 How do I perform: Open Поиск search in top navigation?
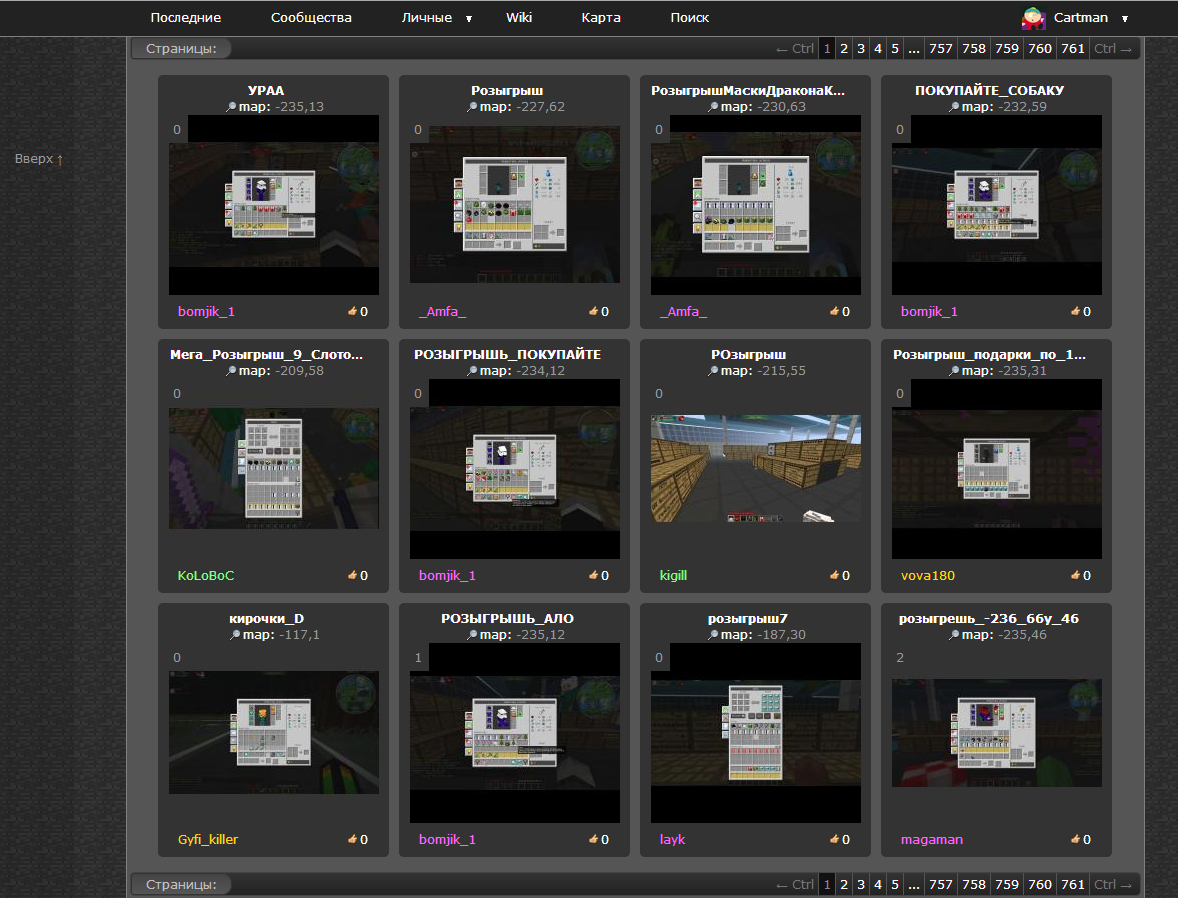pos(690,18)
